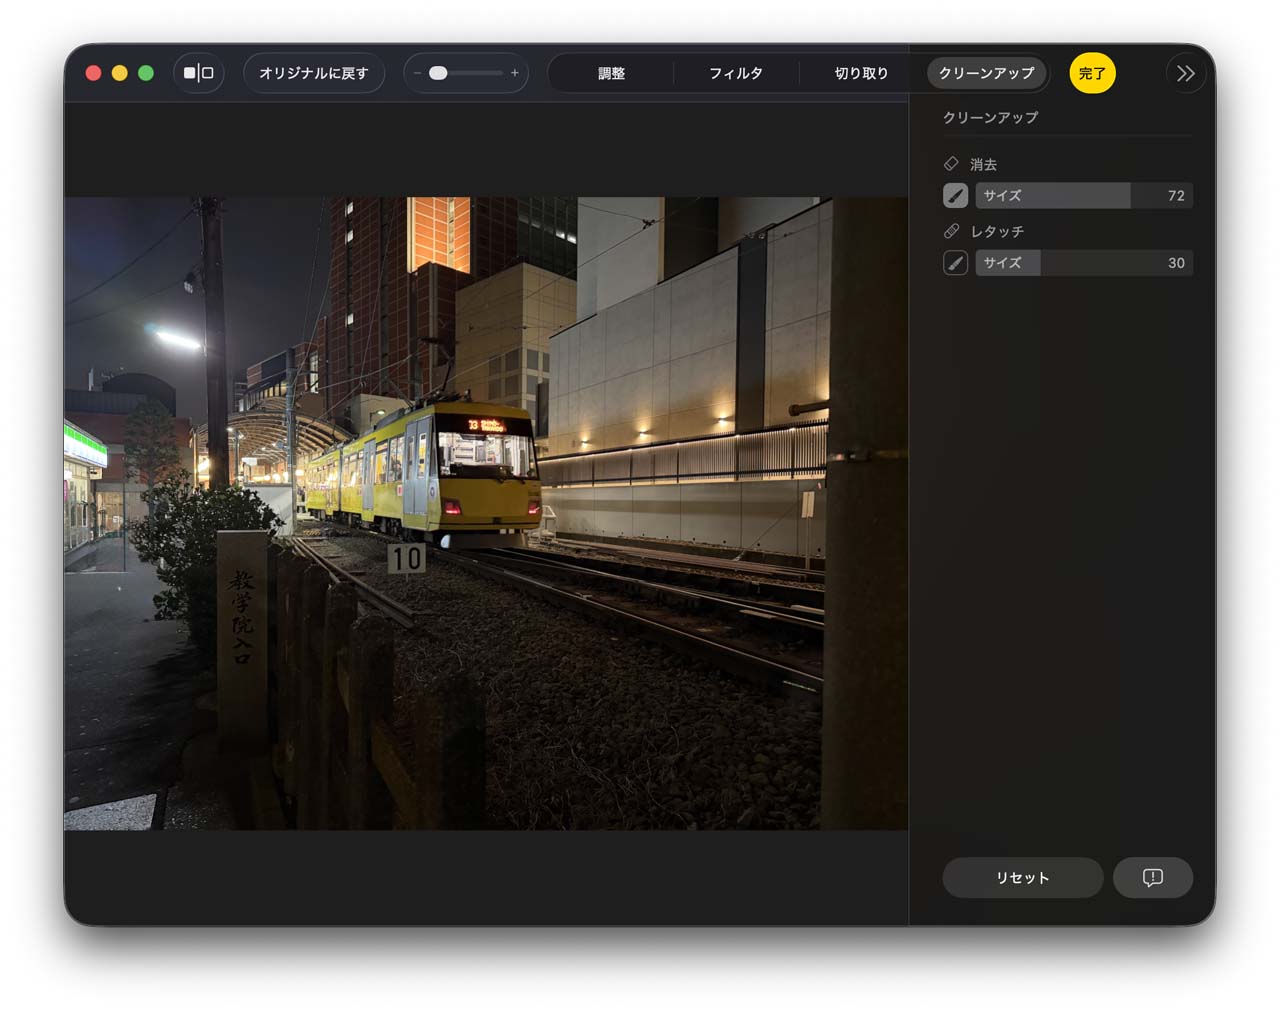This screenshot has width=1280, height=1011.
Task: Switch to the 調整 tab
Action: [611, 73]
